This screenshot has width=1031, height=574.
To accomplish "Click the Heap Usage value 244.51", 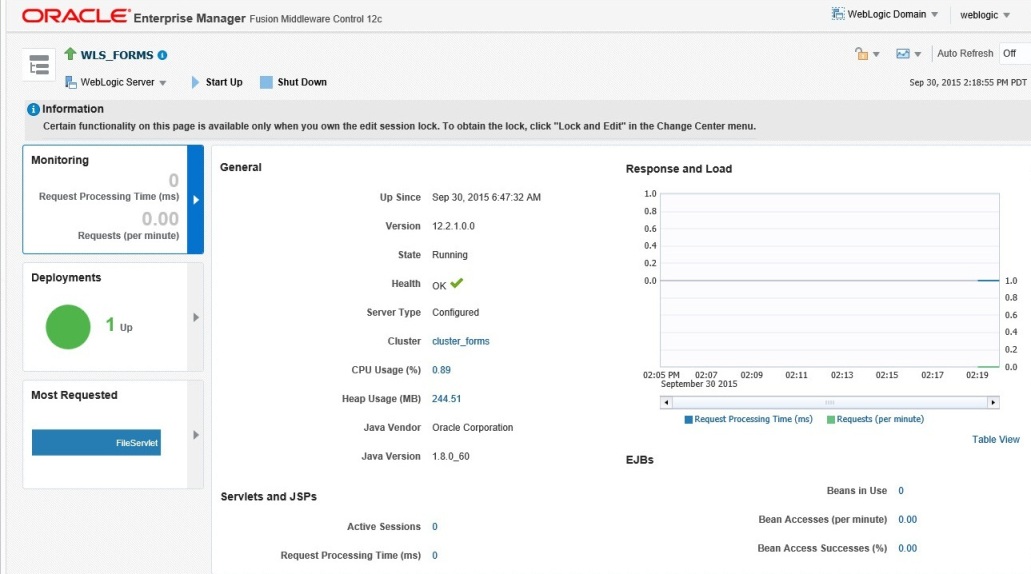I will [446, 399].
